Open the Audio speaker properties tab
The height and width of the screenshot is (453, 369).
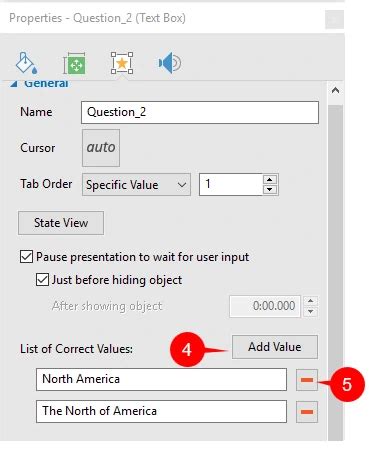[x=170, y=63]
